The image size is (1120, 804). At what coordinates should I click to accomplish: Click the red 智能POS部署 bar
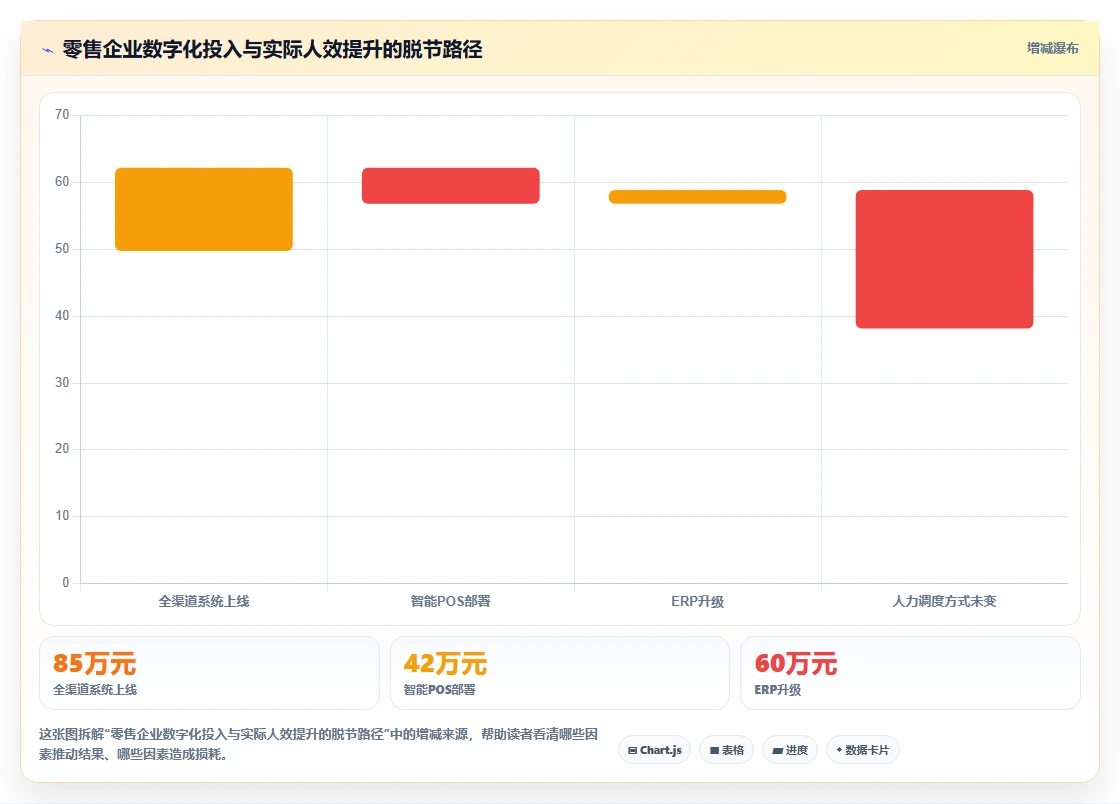point(451,186)
